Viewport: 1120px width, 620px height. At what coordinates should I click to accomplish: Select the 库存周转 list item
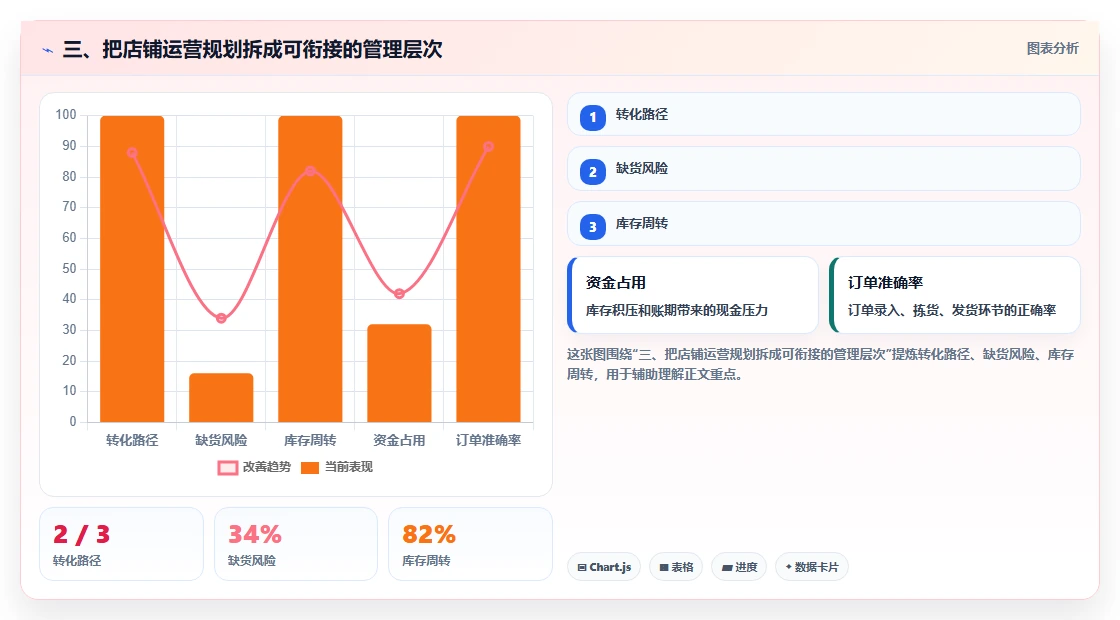pyautogui.click(x=824, y=224)
